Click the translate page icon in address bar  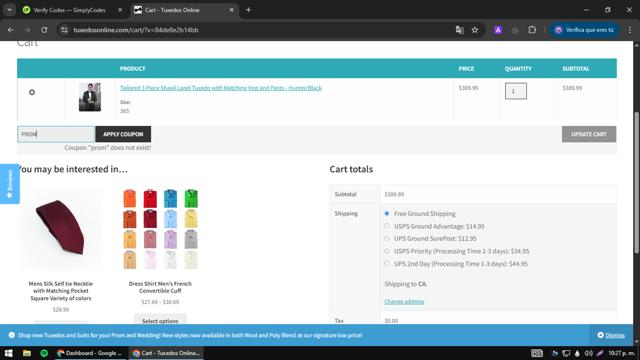460,30
